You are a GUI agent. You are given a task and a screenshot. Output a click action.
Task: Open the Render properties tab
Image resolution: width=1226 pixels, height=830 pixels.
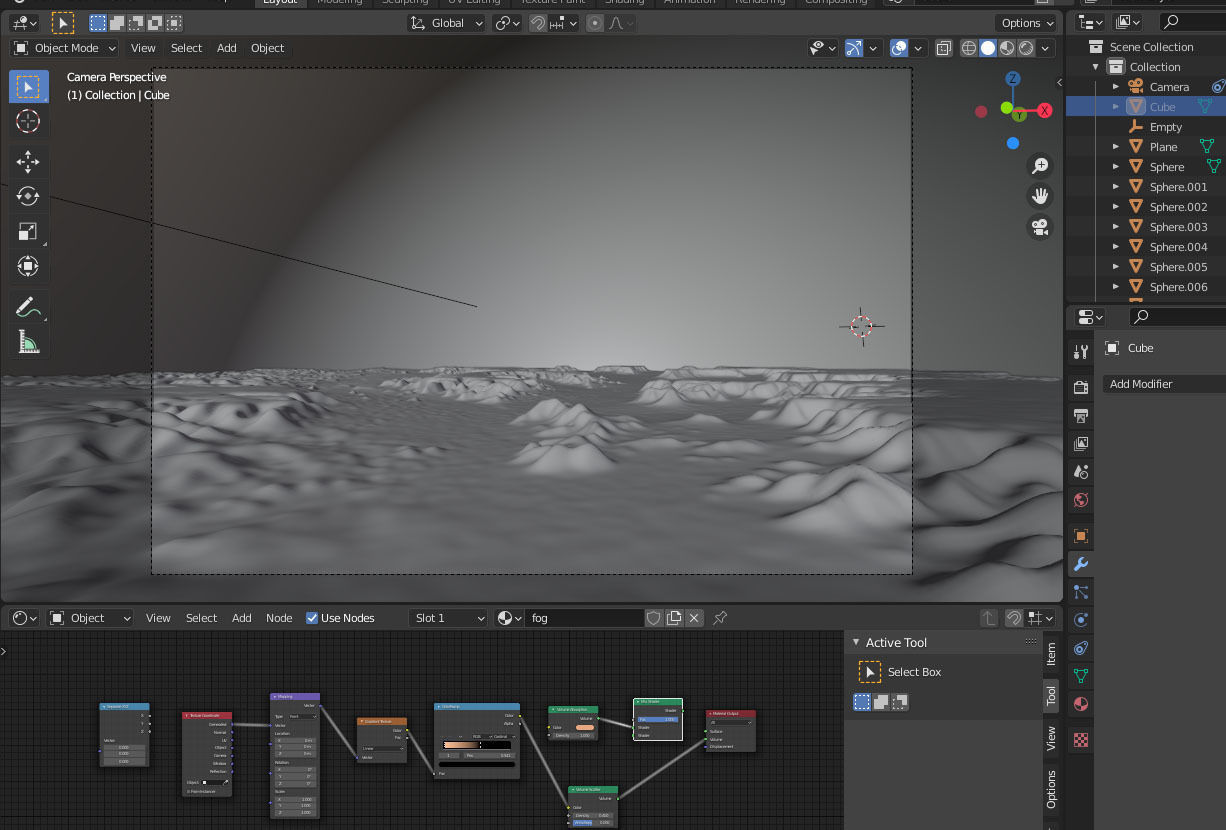1080,387
